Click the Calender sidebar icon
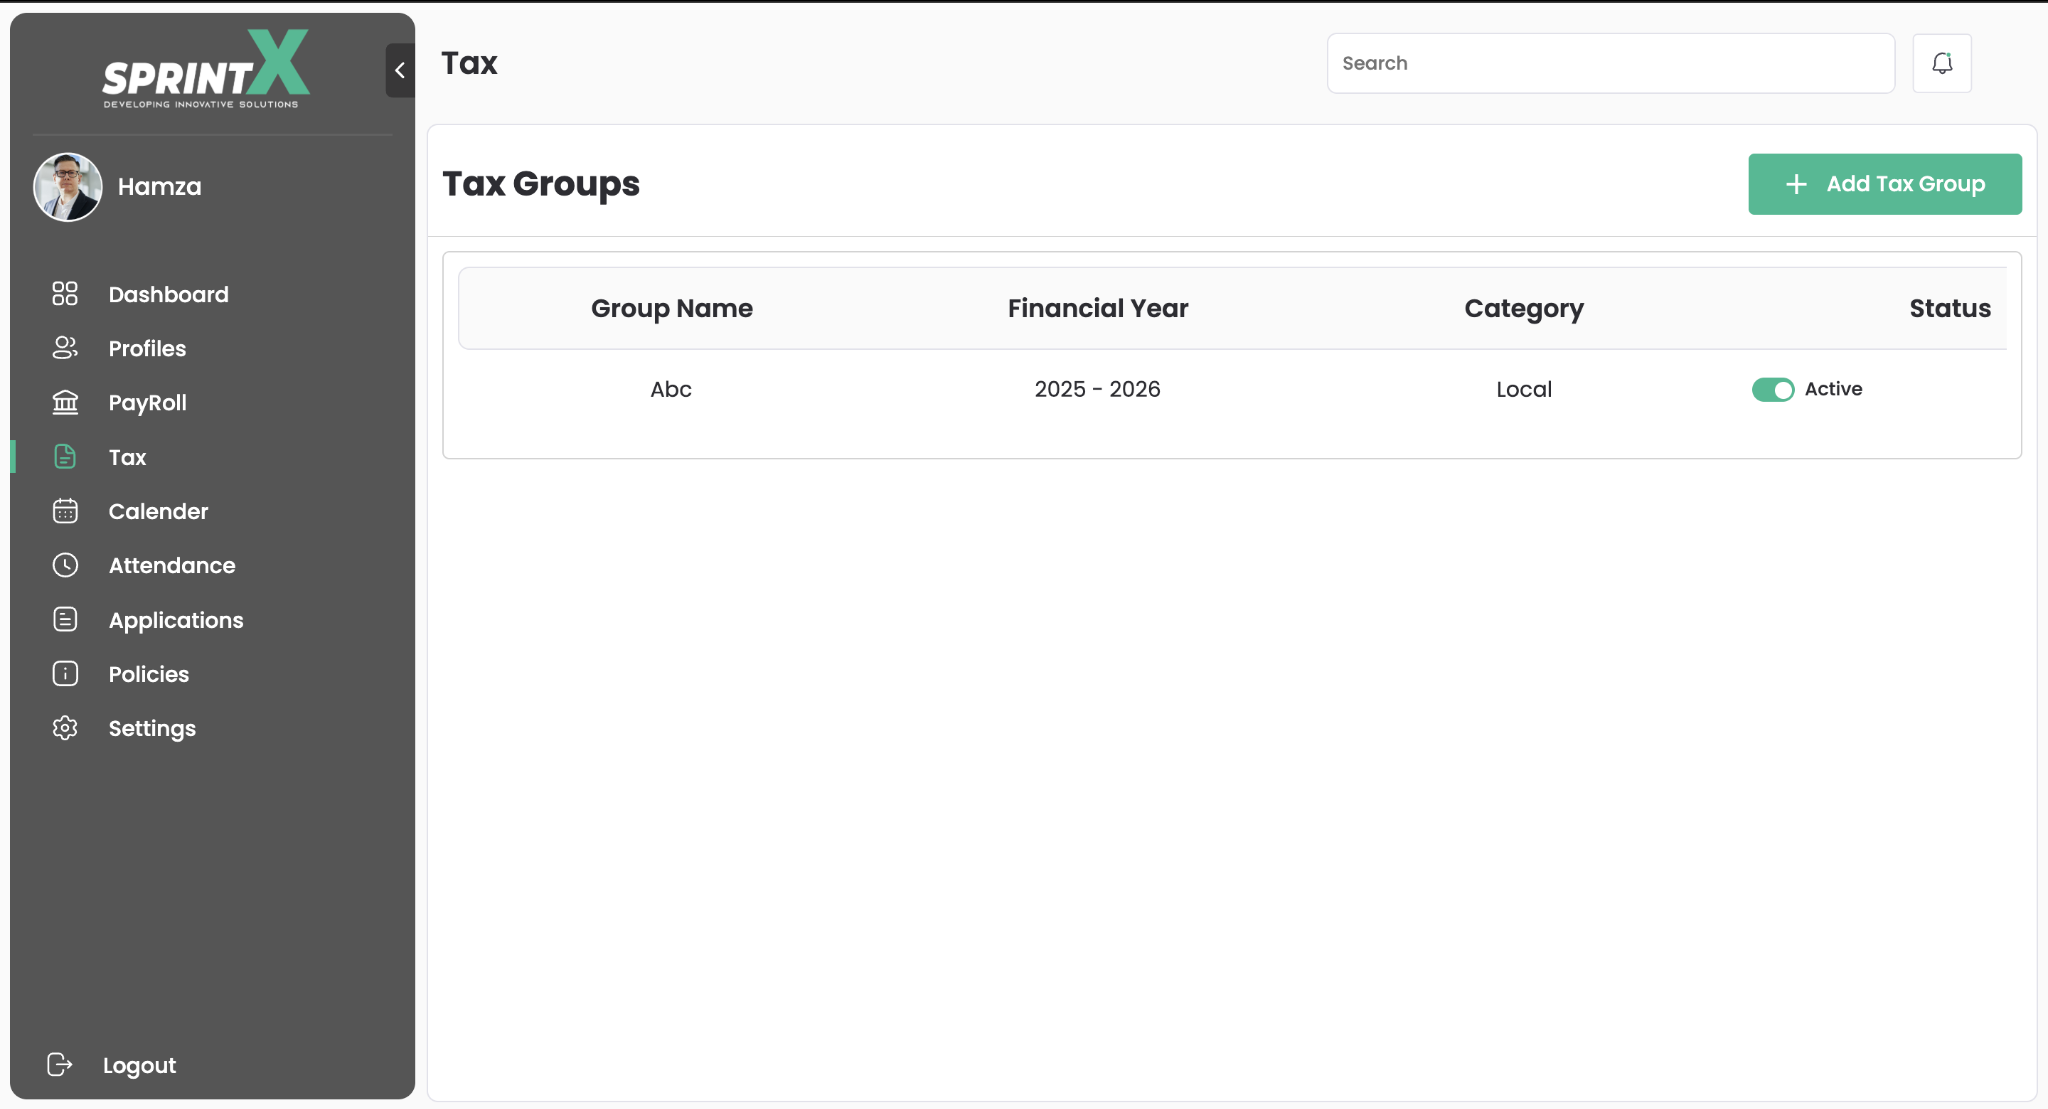Viewport: 2048px width, 1109px height. (x=65, y=511)
